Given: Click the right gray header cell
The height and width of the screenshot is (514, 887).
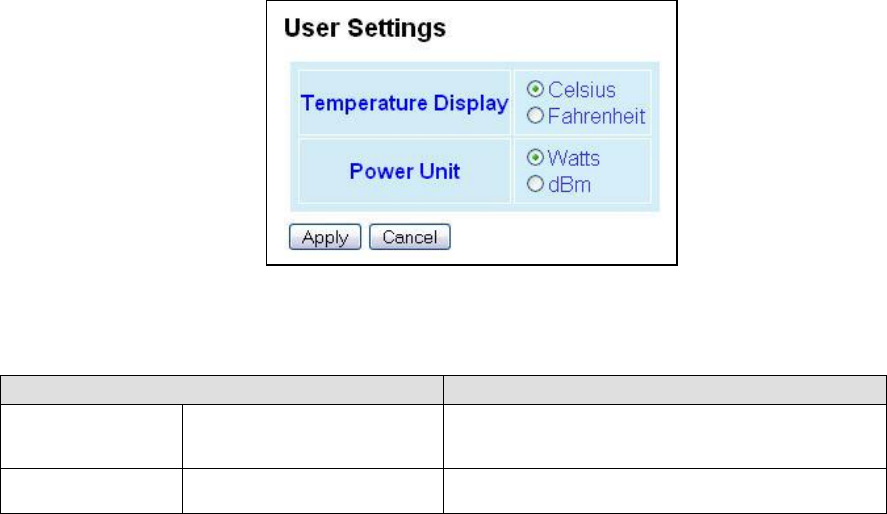Looking at the screenshot, I should click(x=665, y=390).
